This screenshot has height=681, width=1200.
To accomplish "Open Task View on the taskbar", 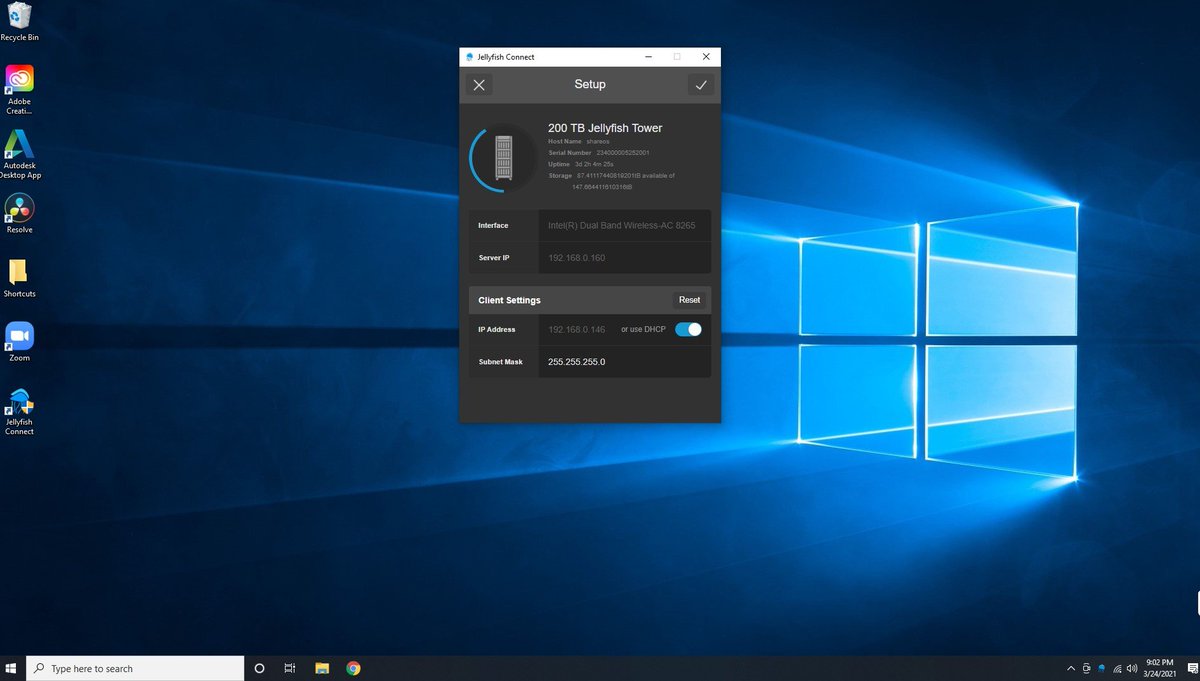I will coord(289,668).
